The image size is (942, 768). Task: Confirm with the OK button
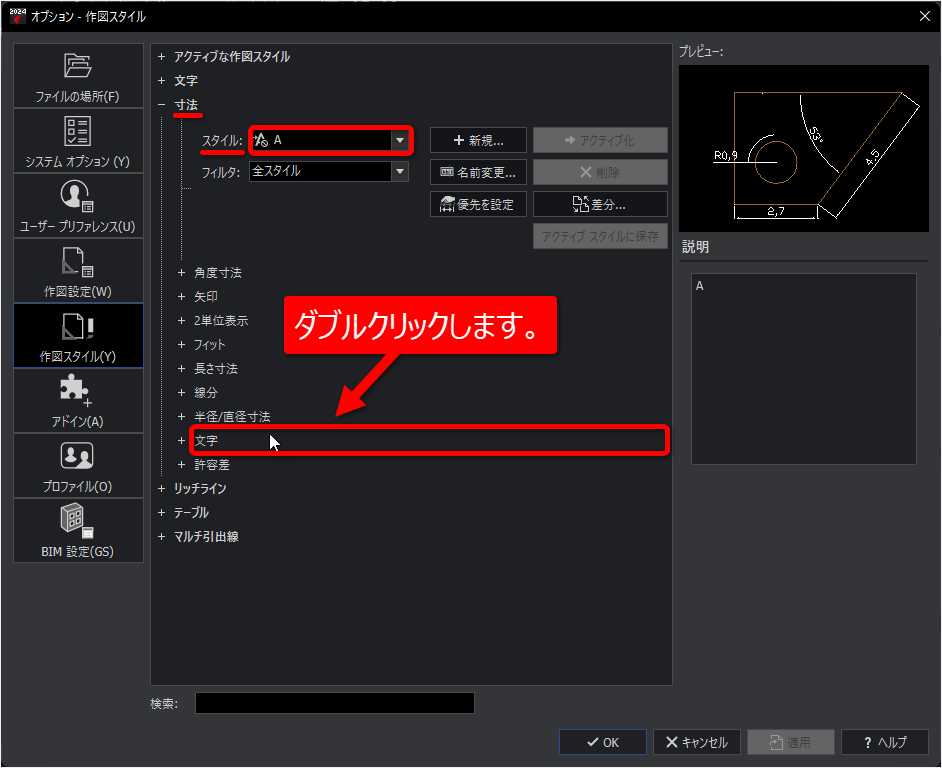(603, 742)
